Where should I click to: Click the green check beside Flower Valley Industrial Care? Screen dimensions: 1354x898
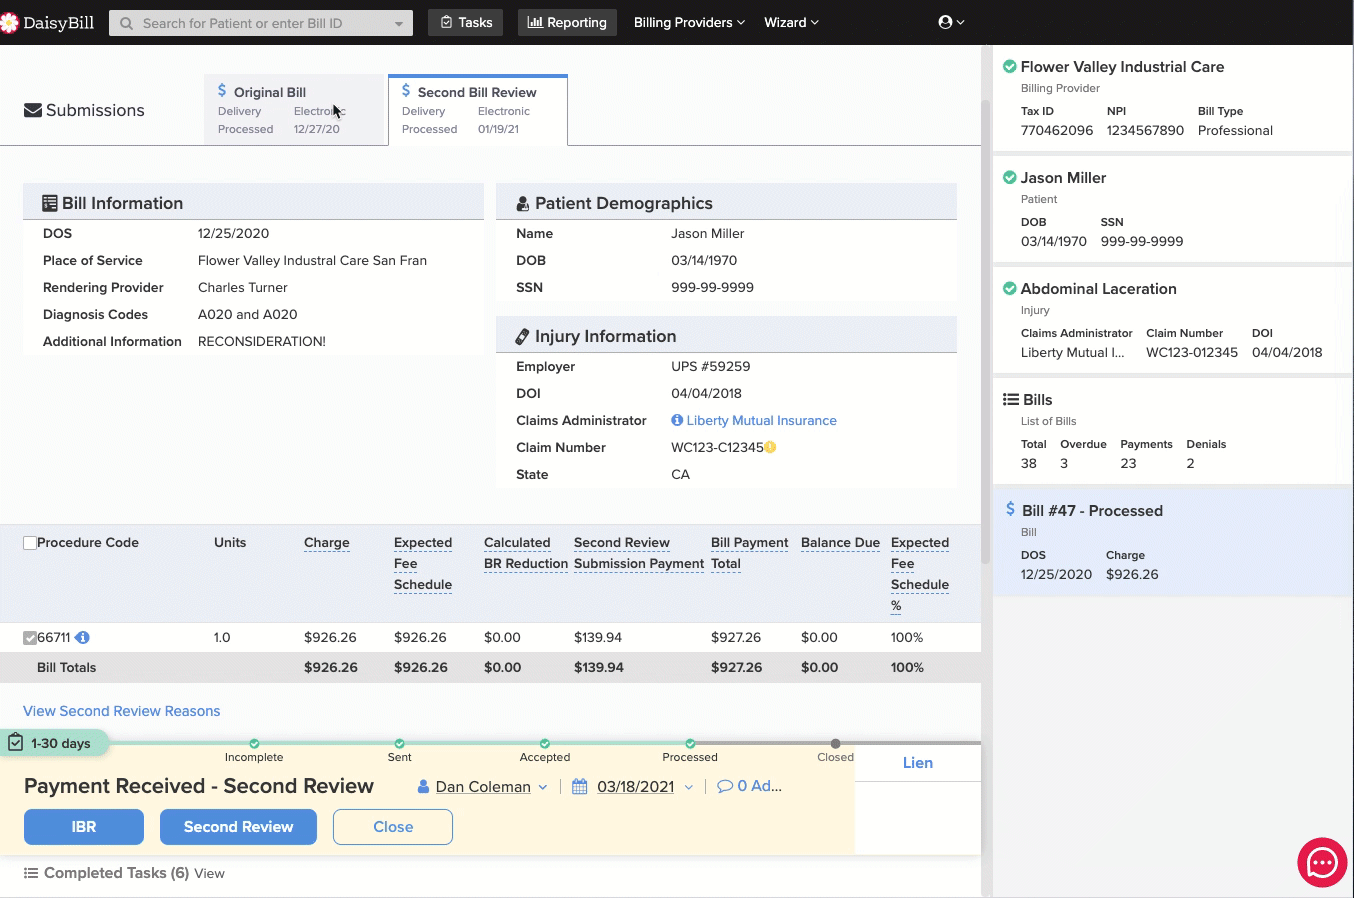click(1010, 66)
